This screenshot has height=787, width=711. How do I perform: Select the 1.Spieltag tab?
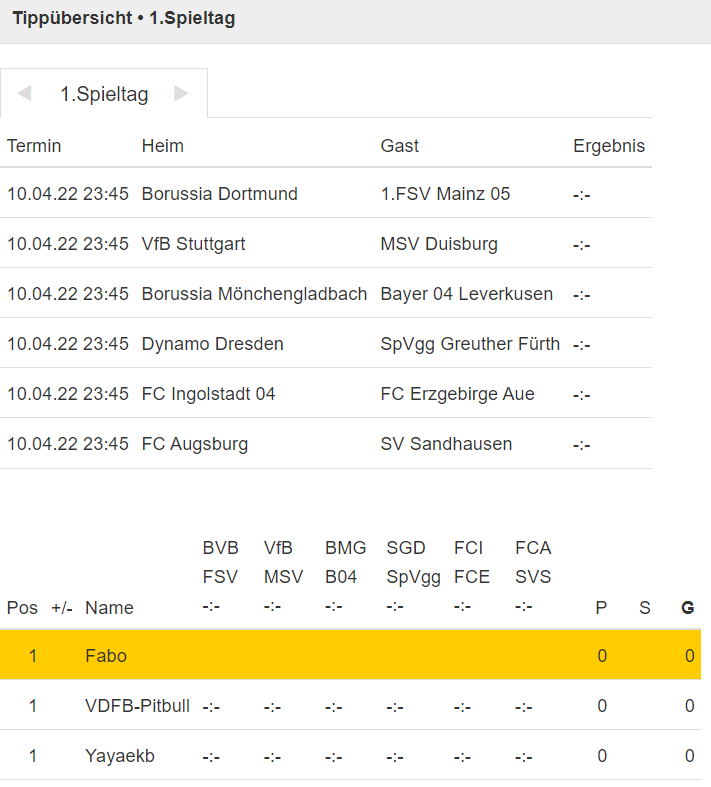(104, 94)
